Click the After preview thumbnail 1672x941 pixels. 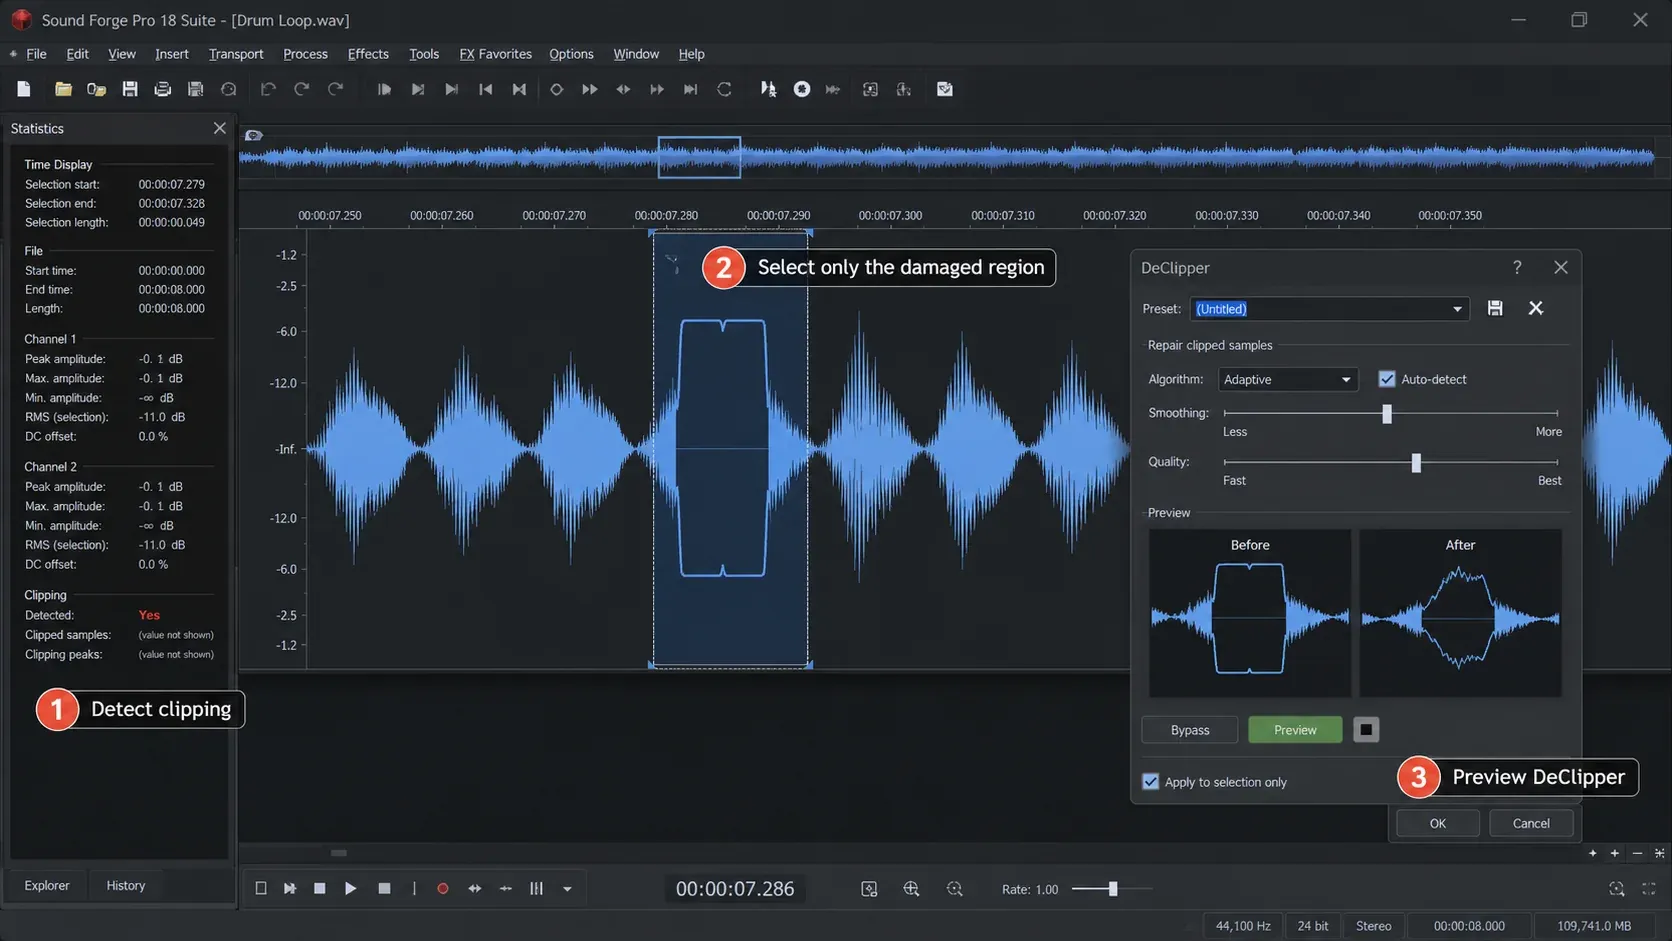(1460, 613)
